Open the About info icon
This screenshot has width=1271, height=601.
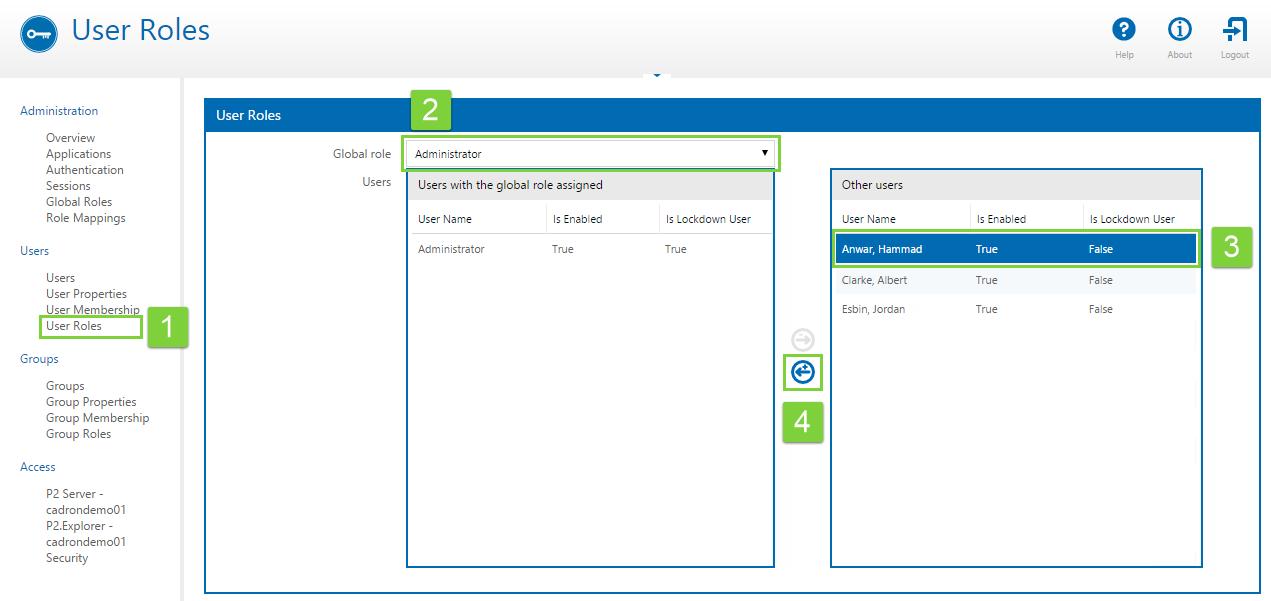point(1179,30)
